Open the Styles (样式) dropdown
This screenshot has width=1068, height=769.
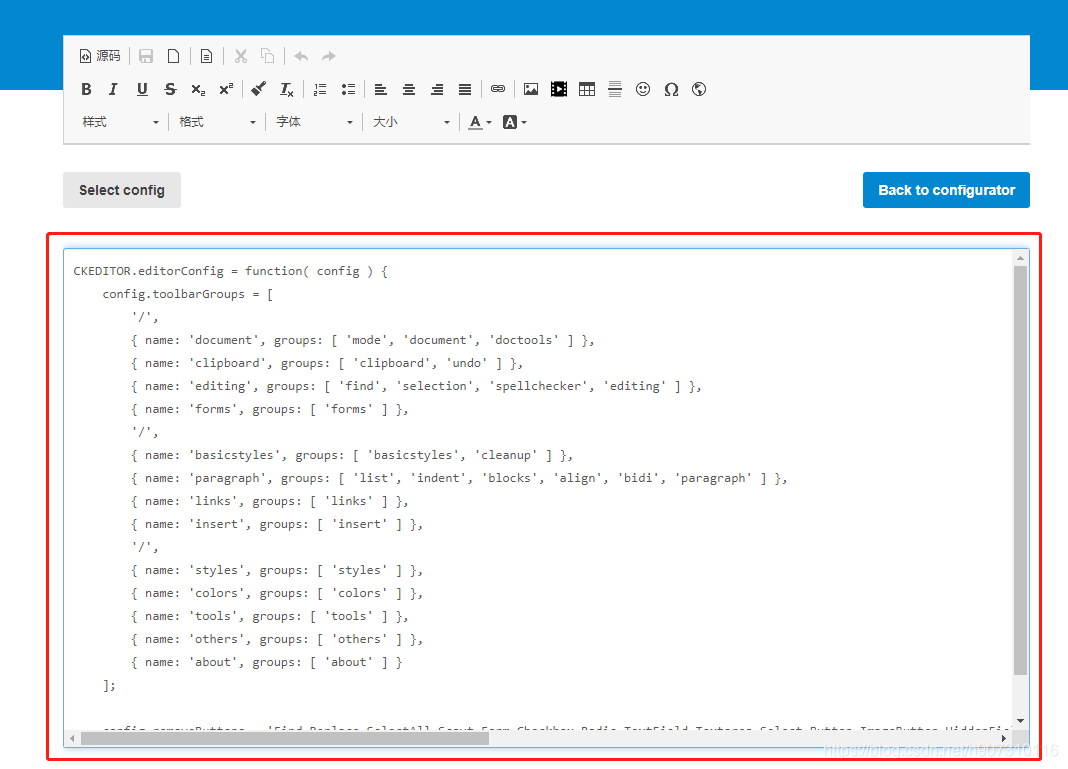tap(121, 122)
